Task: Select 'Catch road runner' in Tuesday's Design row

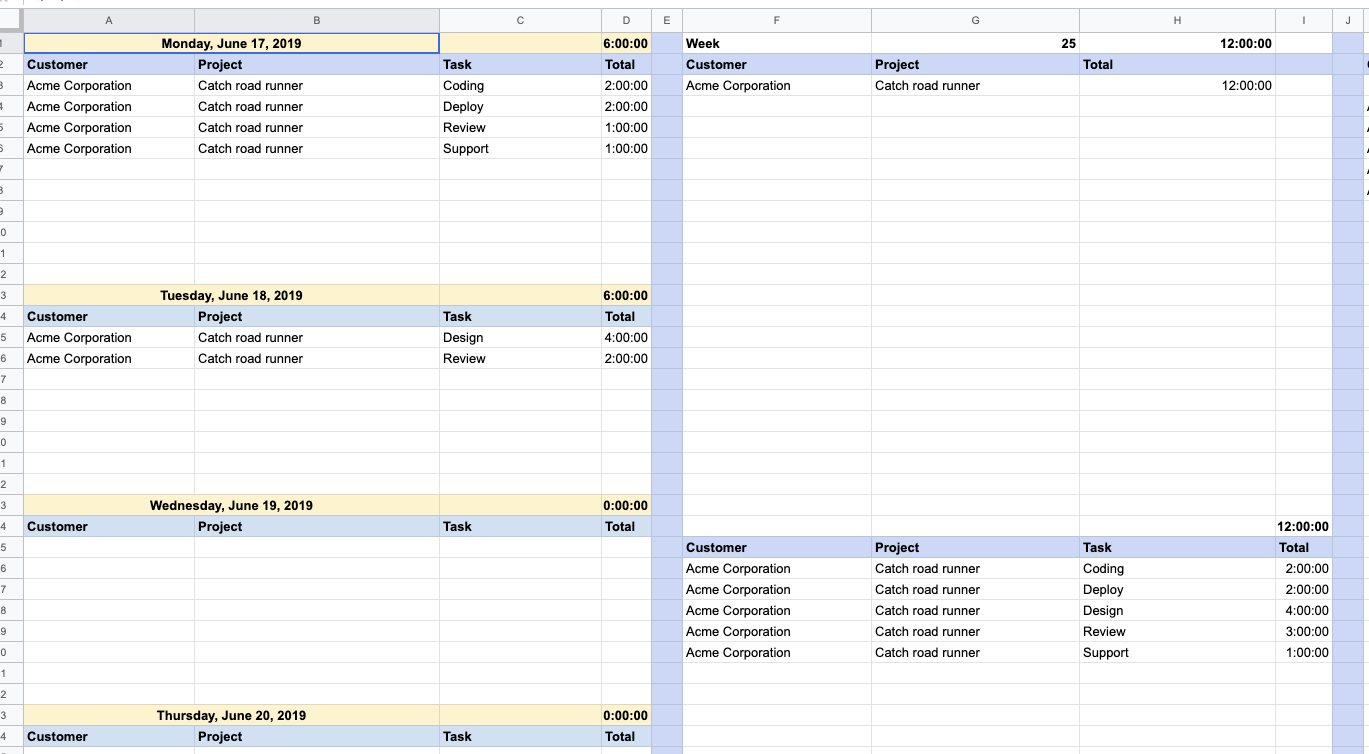Action: pyautogui.click(x=317, y=338)
